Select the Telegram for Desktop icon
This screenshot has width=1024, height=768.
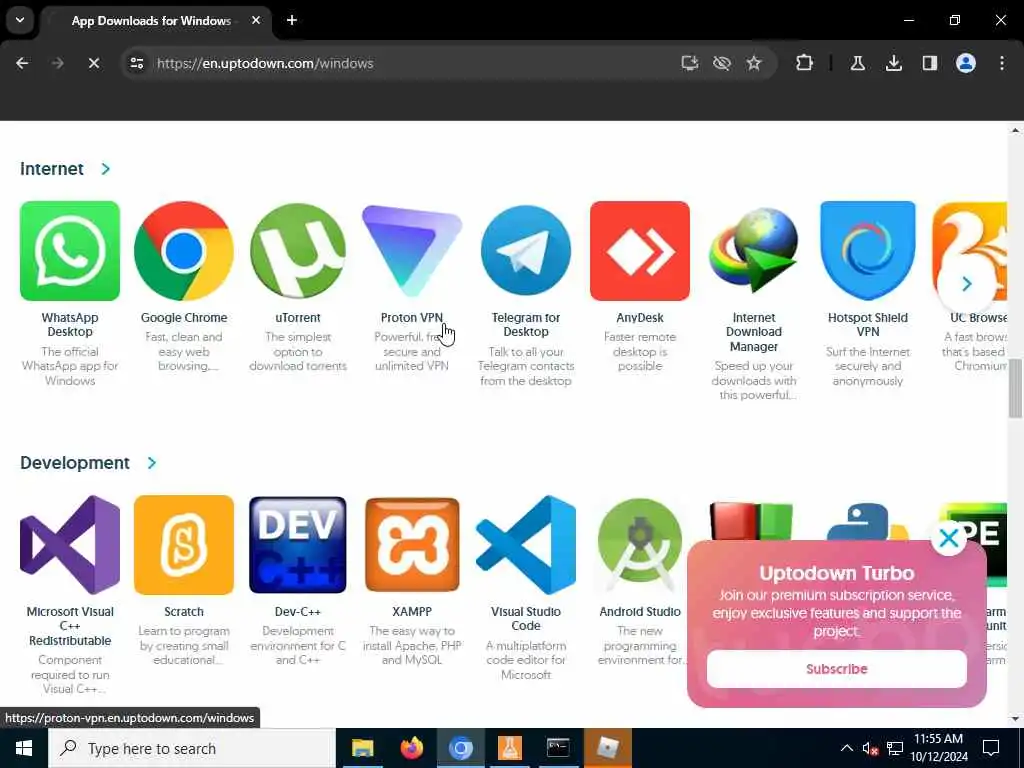coord(526,251)
